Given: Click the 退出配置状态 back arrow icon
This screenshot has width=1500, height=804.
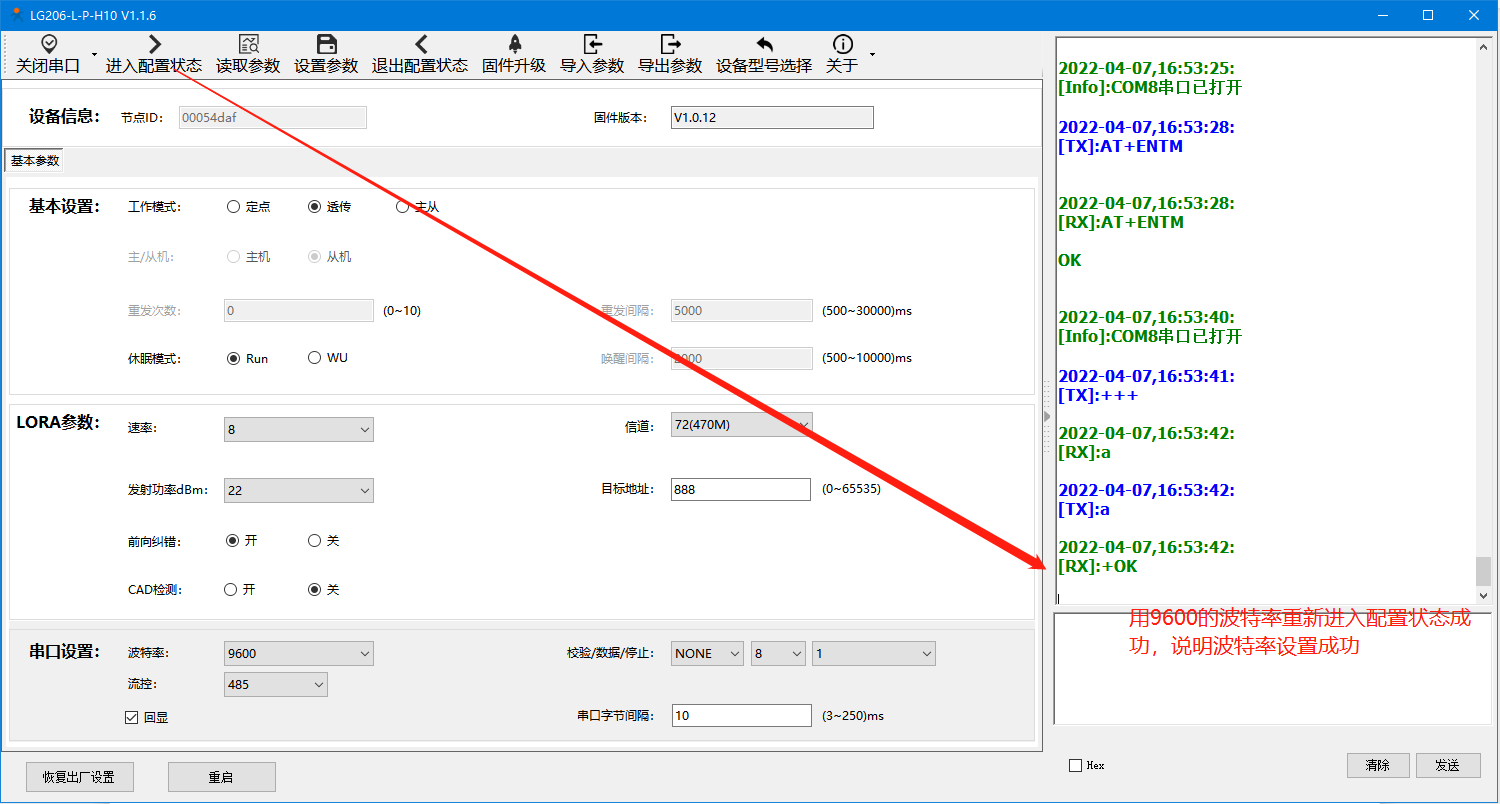Looking at the screenshot, I should click(420, 44).
